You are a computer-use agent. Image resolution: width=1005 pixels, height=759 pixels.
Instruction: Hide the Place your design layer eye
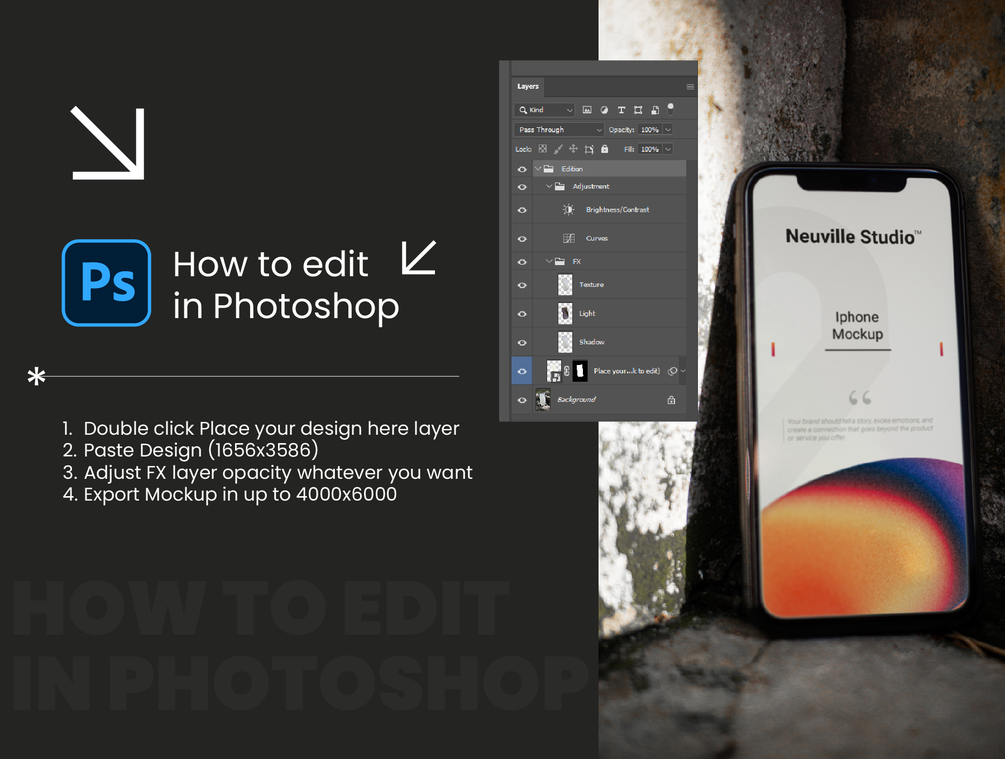pyautogui.click(x=522, y=371)
